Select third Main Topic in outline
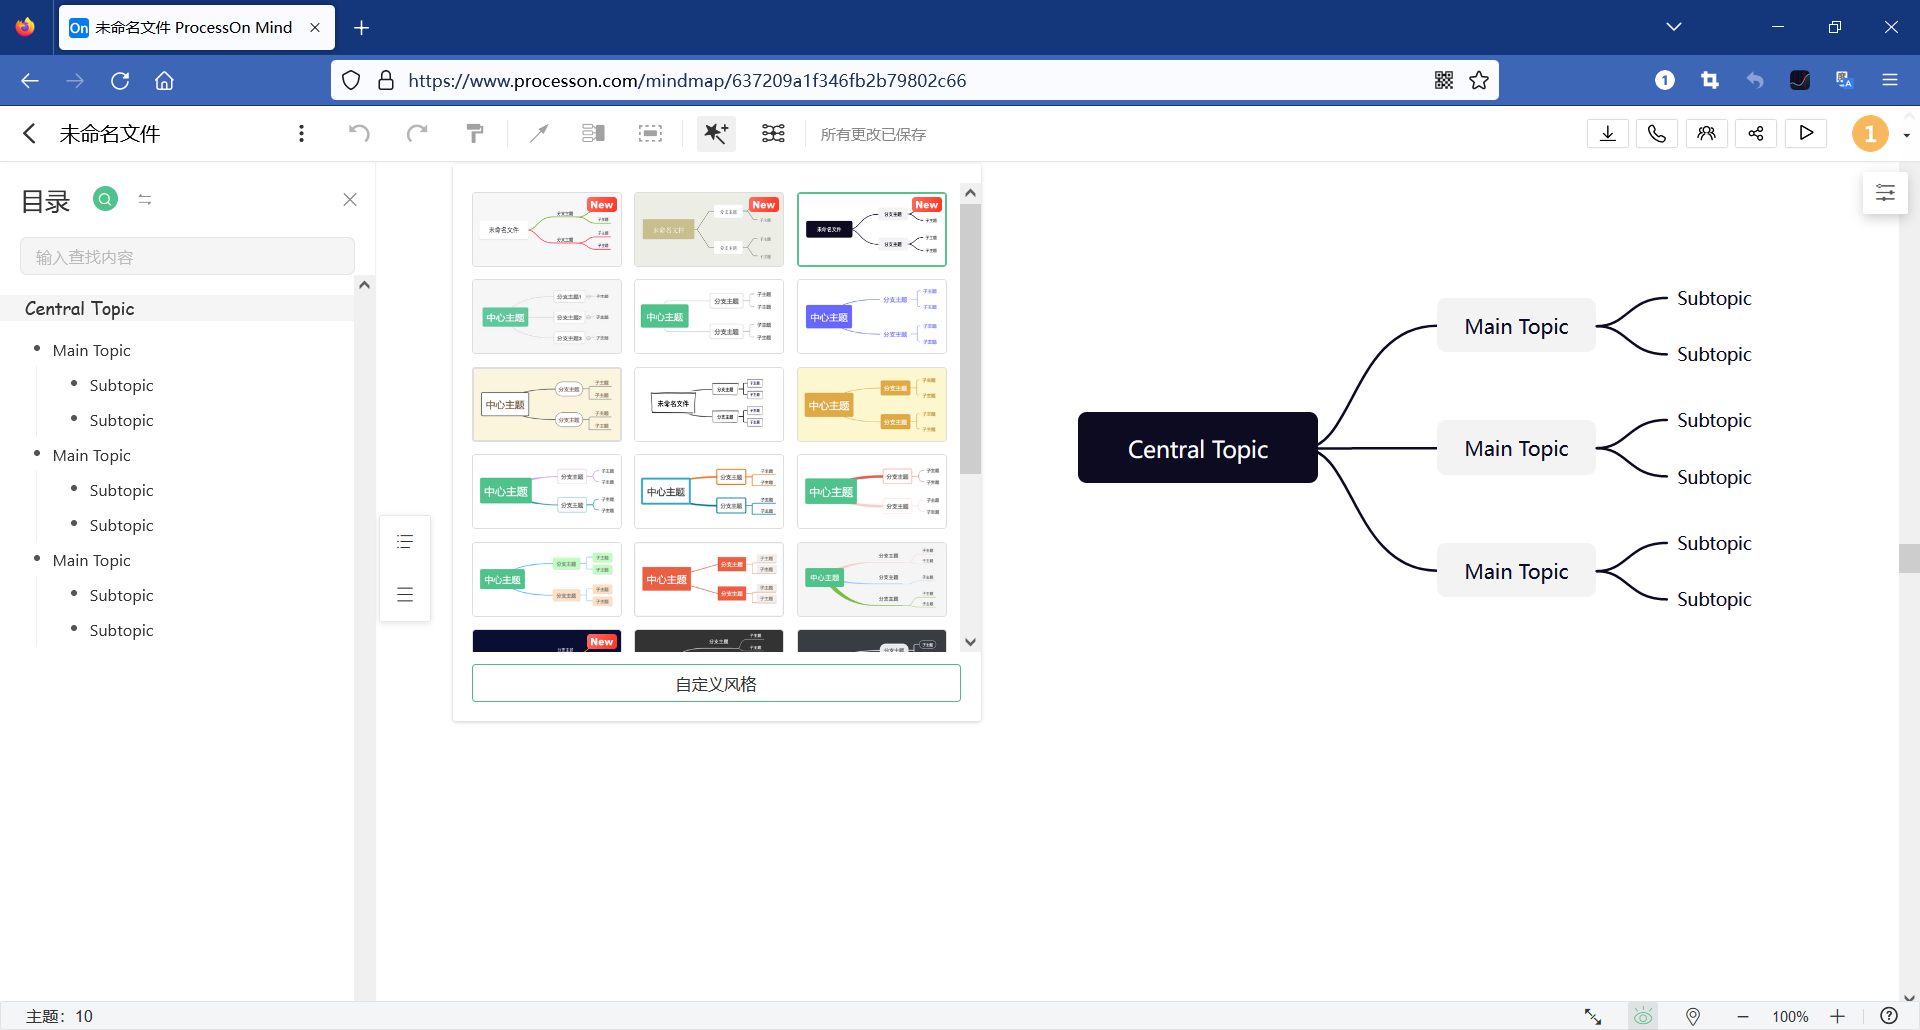Image resolution: width=1920 pixels, height=1030 pixels. (x=92, y=560)
